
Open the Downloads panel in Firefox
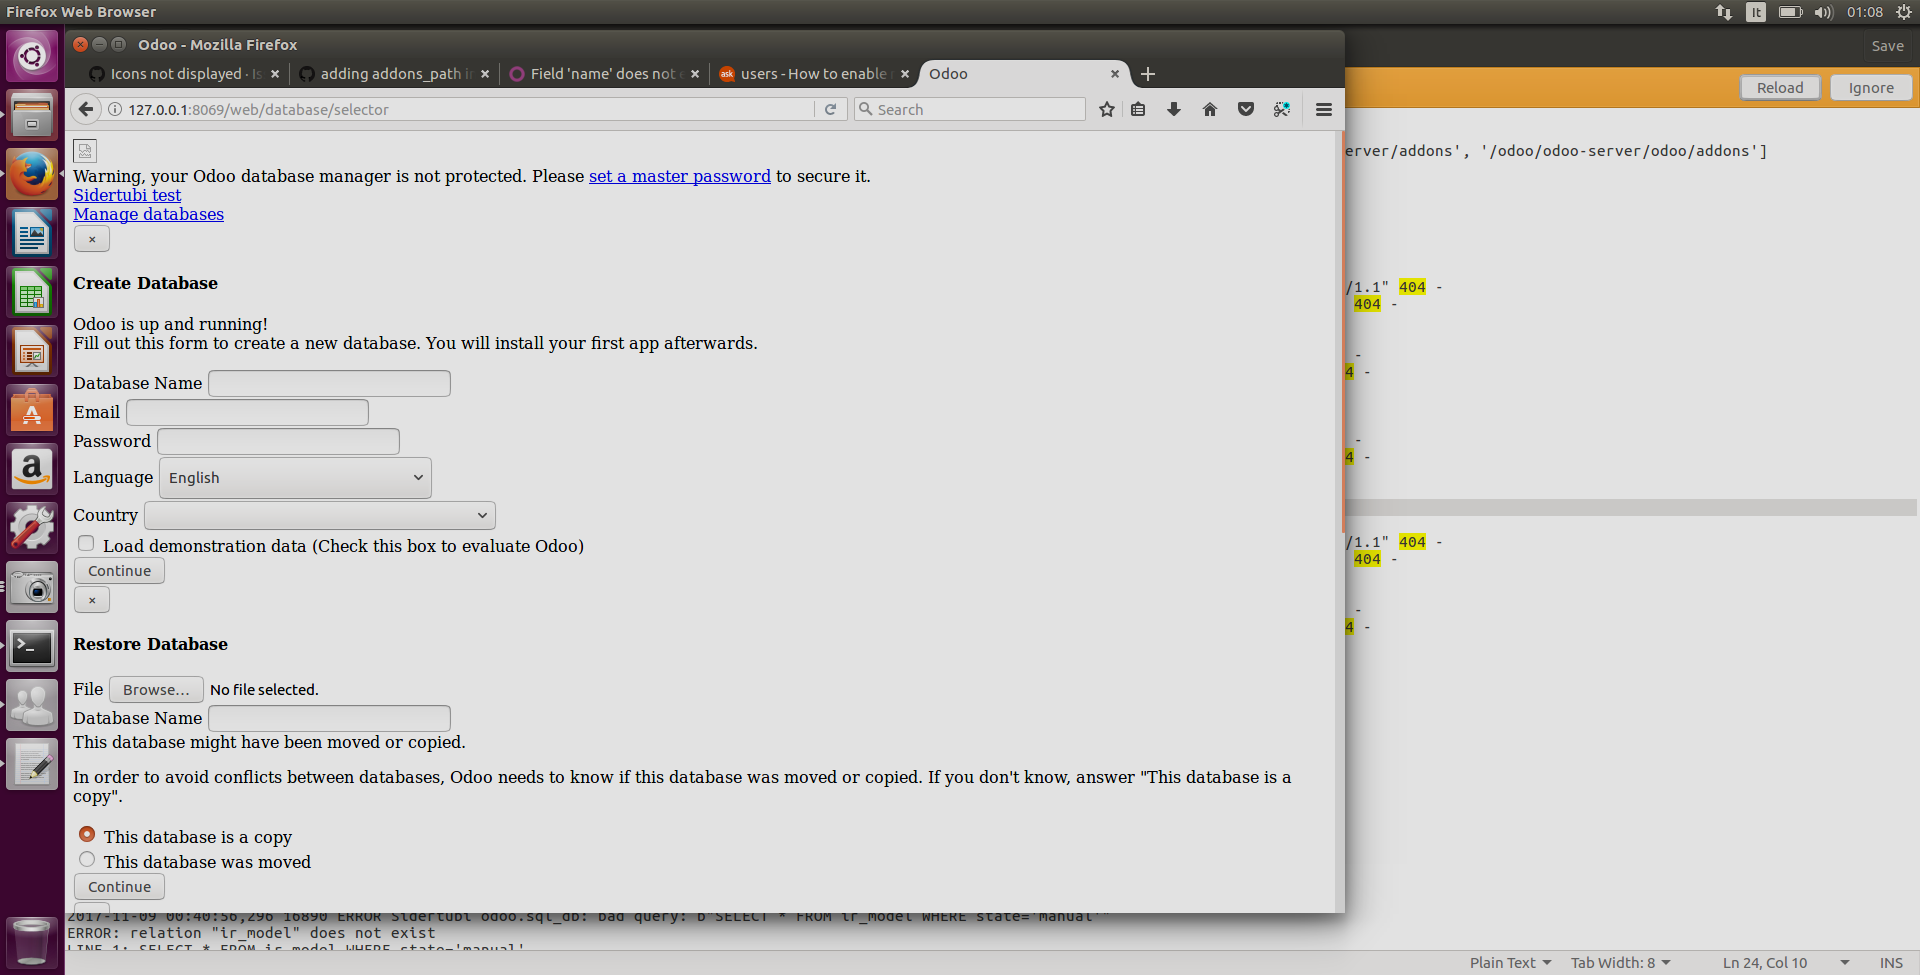click(x=1174, y=109)
